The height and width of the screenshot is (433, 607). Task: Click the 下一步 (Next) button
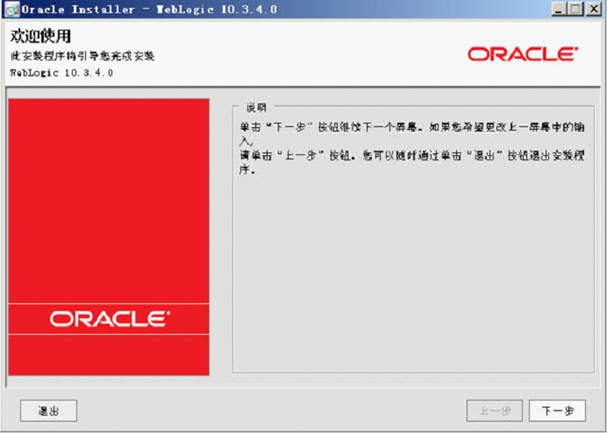tap(557, 411)
